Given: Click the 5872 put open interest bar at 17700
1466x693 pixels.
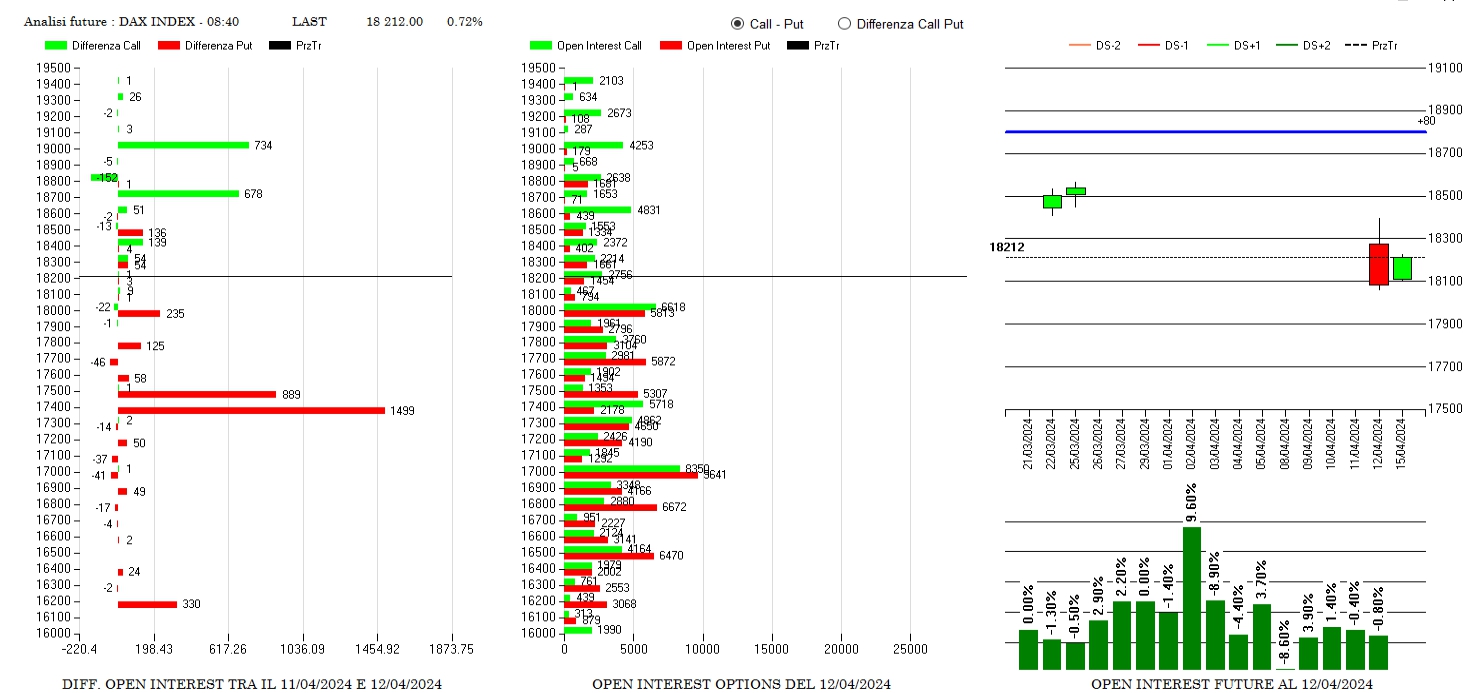Looking at the screenshot, I should pyautogui.click(x=605, y=362).
